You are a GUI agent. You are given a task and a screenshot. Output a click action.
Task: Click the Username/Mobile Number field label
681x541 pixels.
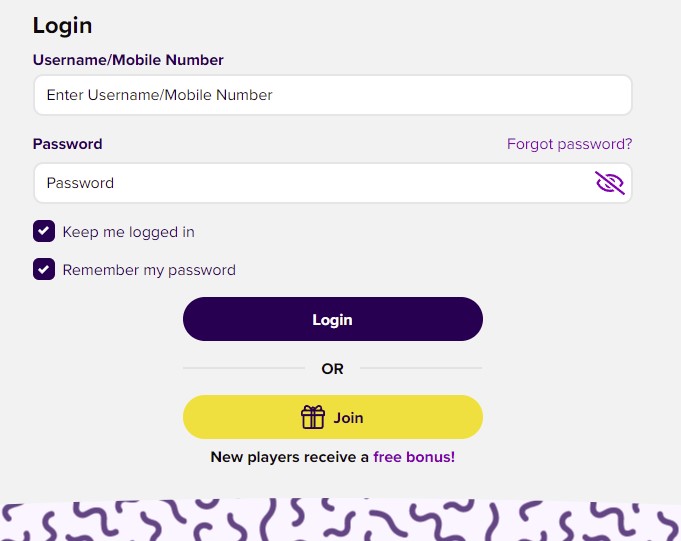tap(128, 60)
